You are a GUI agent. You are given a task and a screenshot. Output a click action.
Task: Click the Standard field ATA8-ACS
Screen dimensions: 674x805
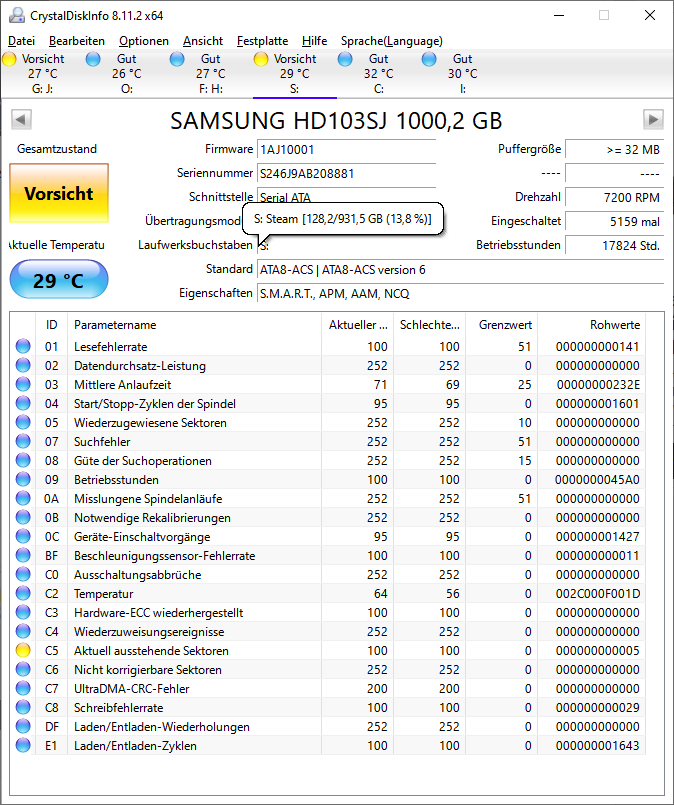click(x=460, y=270)
